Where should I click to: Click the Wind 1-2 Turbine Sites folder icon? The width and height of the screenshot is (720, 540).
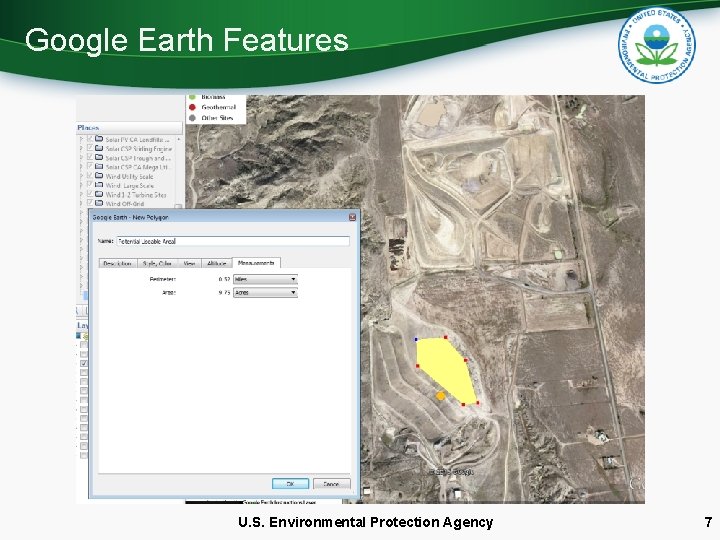click(99, 194)
